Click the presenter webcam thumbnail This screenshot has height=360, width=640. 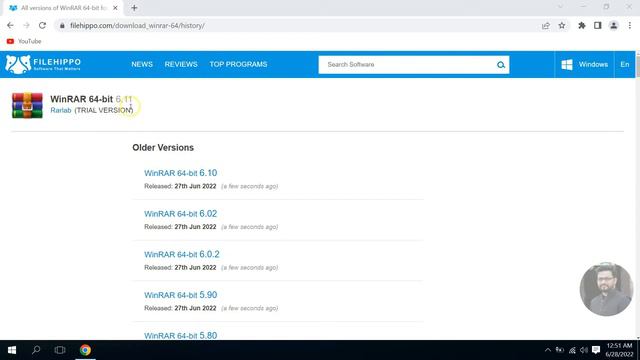[606, 289]
